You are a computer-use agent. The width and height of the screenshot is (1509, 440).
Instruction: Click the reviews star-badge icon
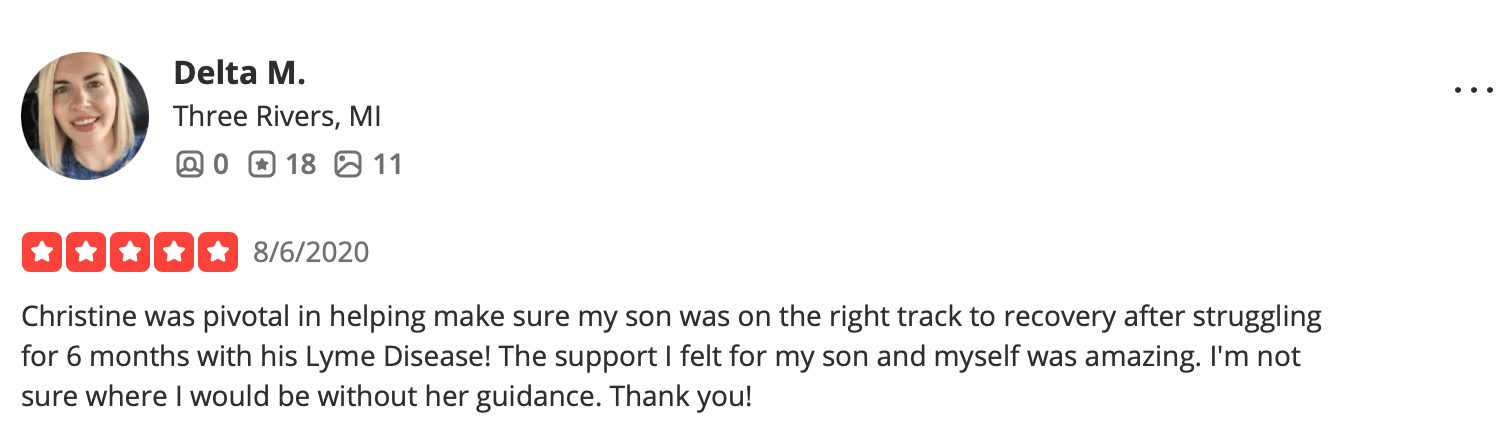[x=261, y=164]
